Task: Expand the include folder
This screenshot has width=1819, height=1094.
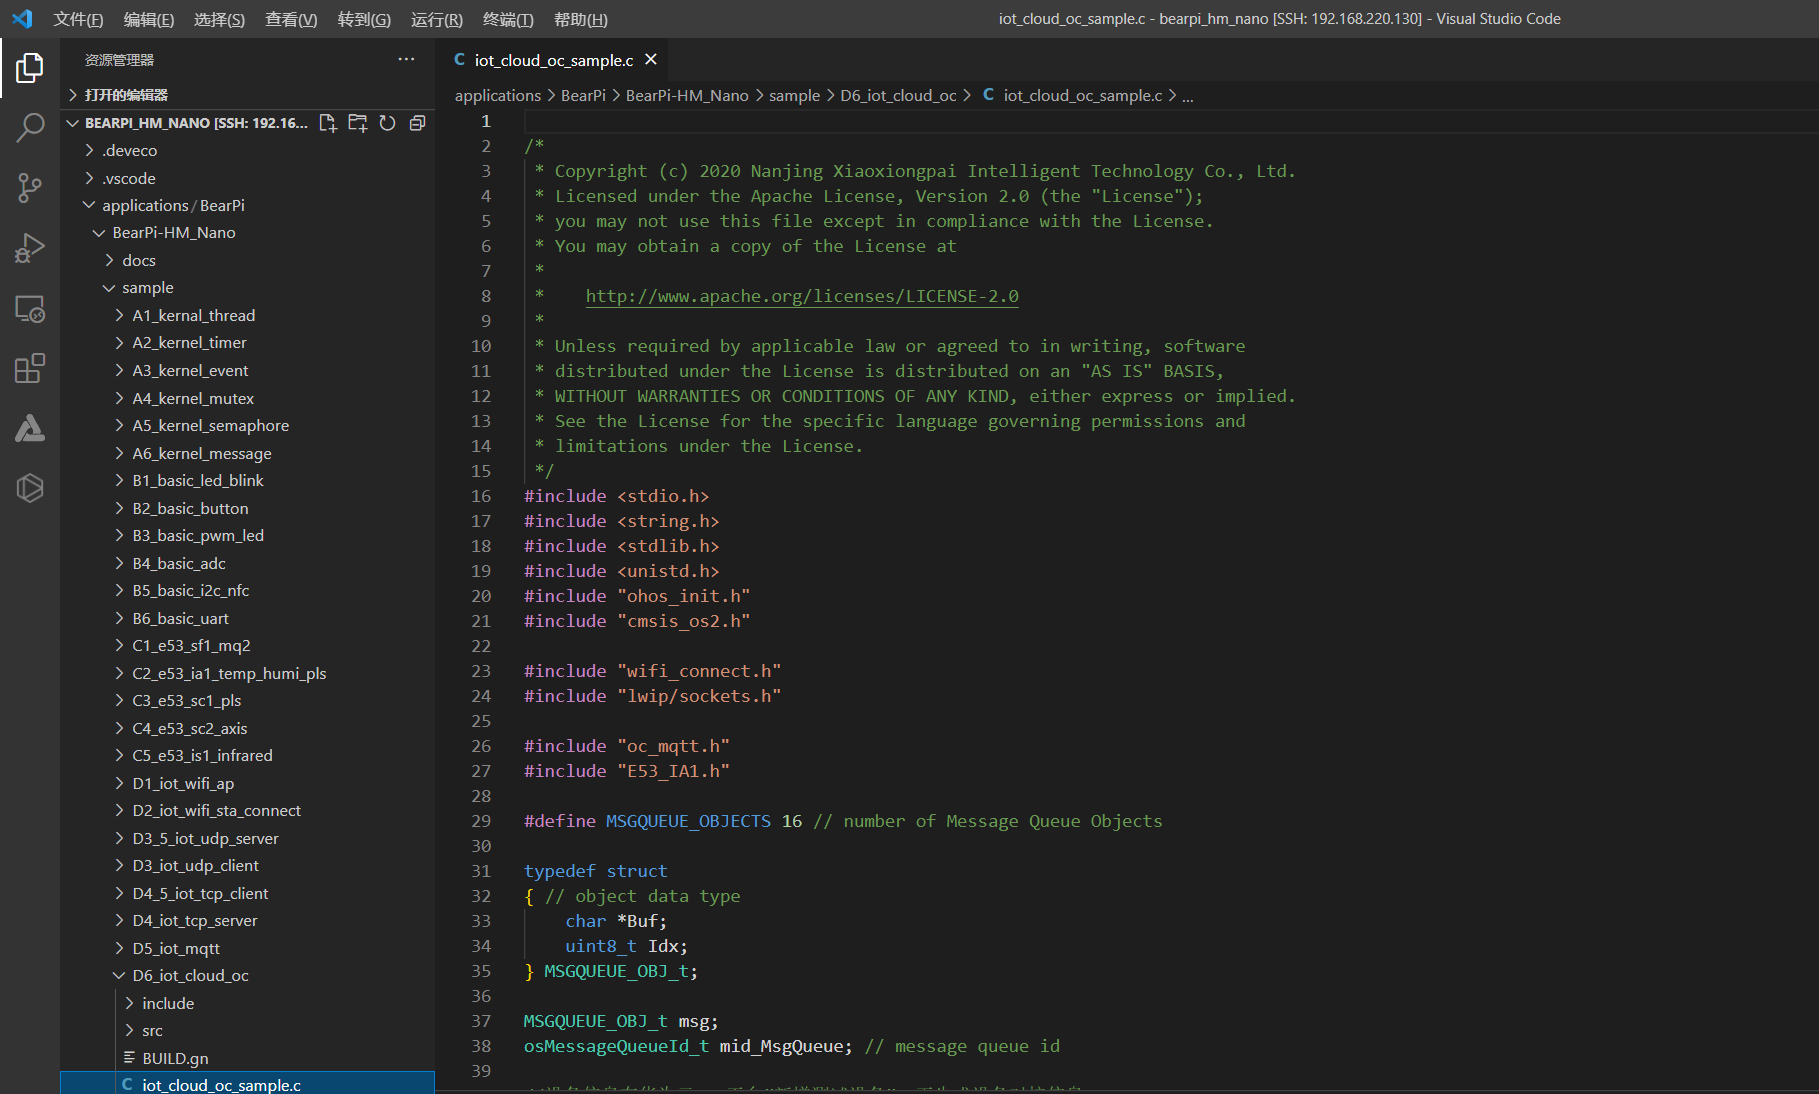Action: click(x=247, y=1003)
